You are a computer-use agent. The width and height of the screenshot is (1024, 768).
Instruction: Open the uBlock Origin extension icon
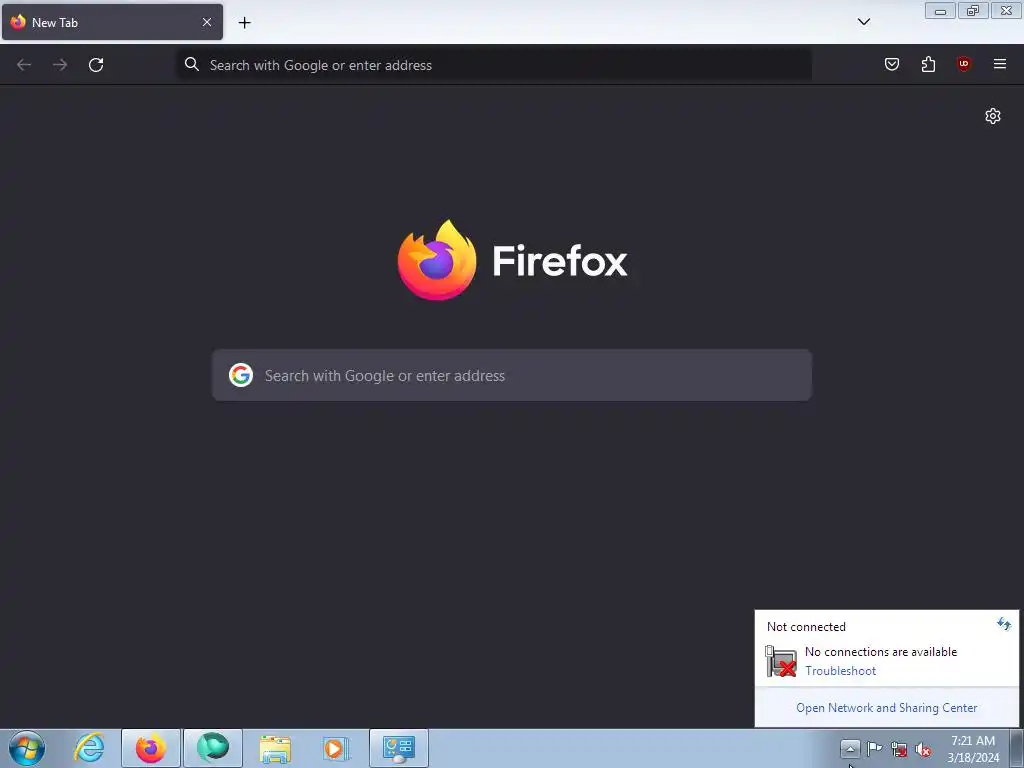[x=964, y=64]
